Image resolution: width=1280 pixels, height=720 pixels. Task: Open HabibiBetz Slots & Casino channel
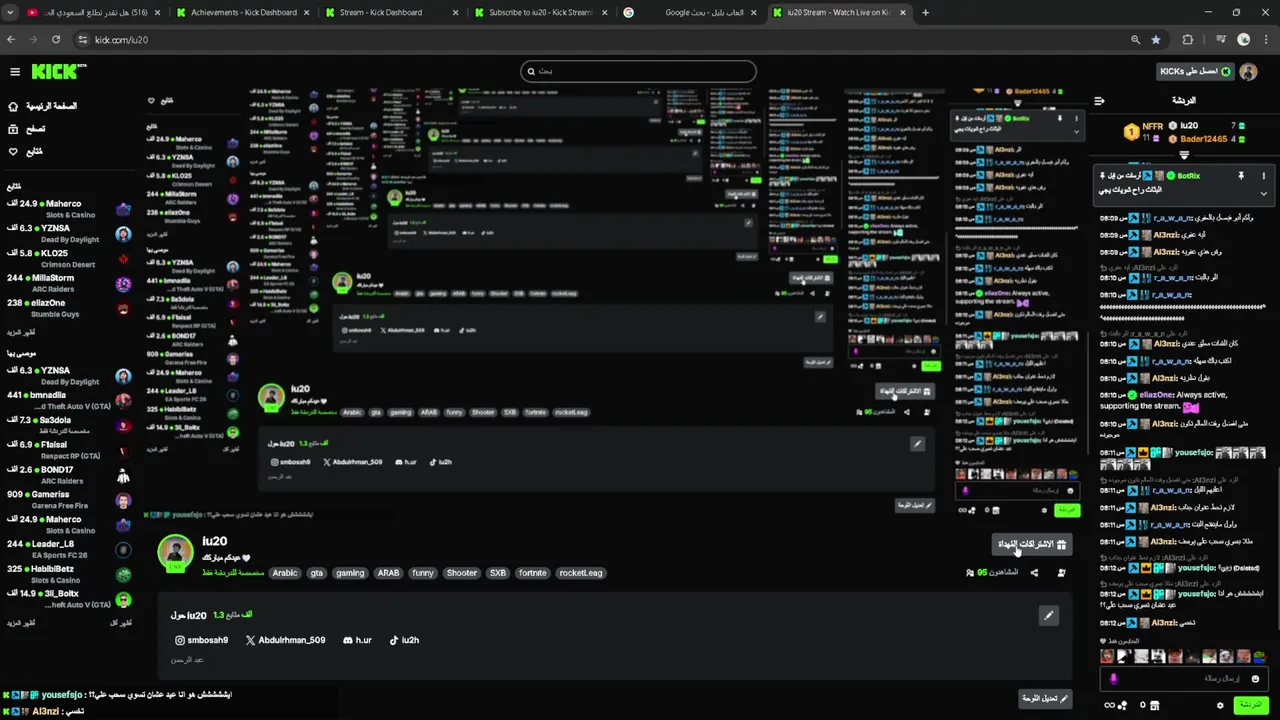click(68, 574)
